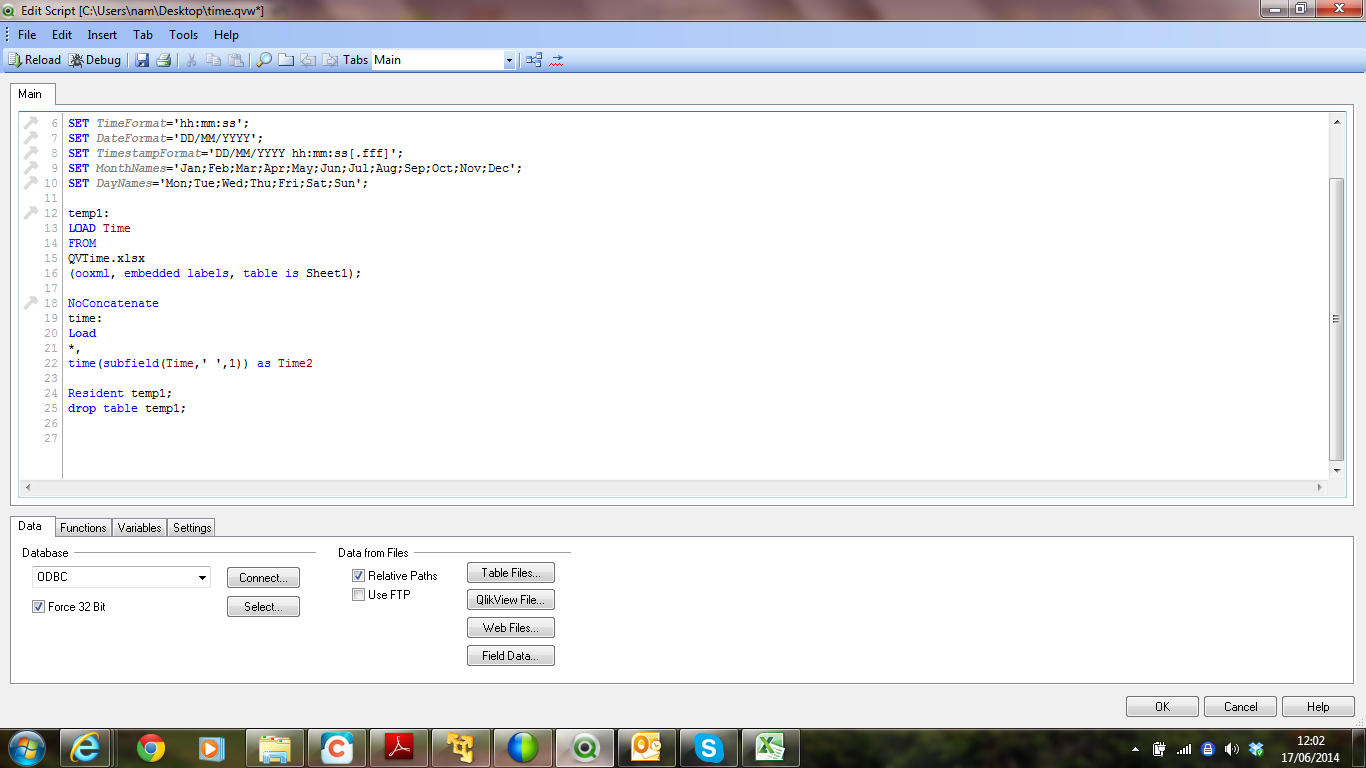Switch to the Data tab
This screenshot has height=768, width=1366.
31,526
